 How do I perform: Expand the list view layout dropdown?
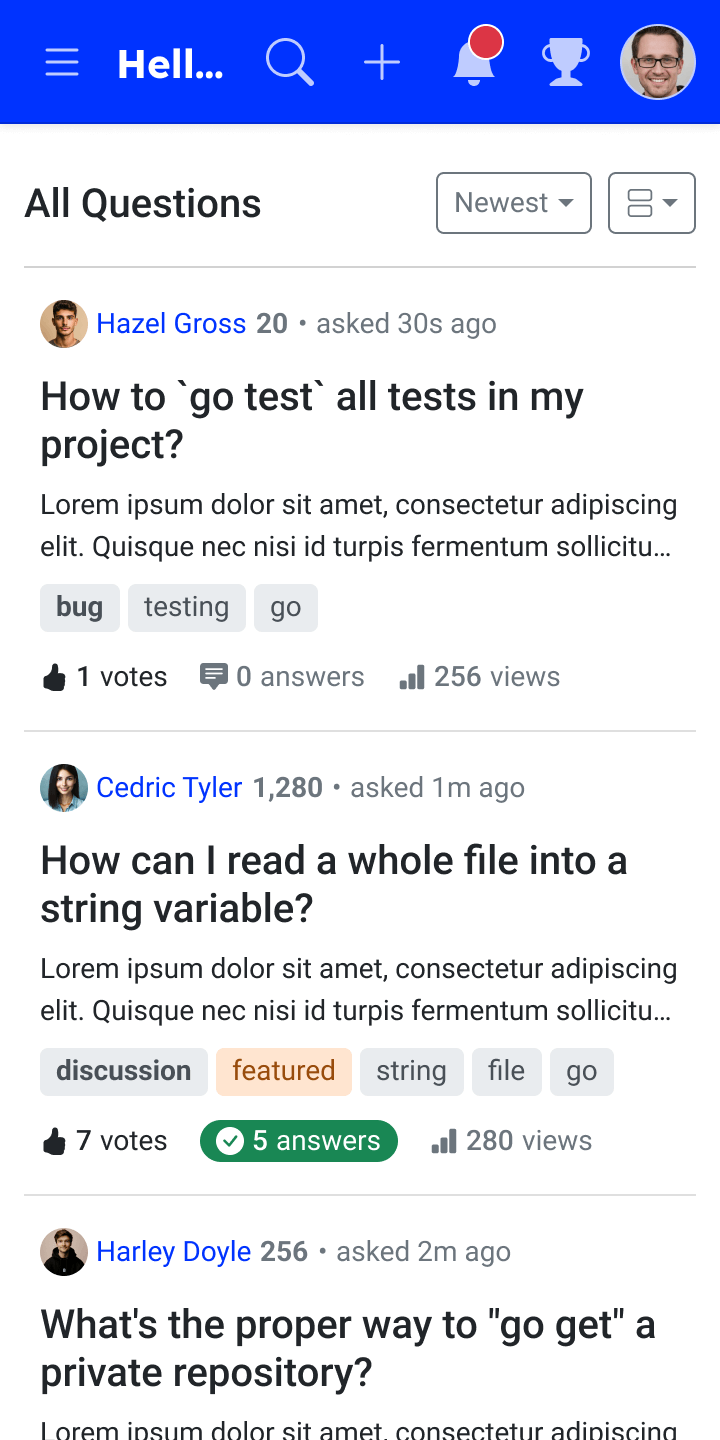(652, 203)
